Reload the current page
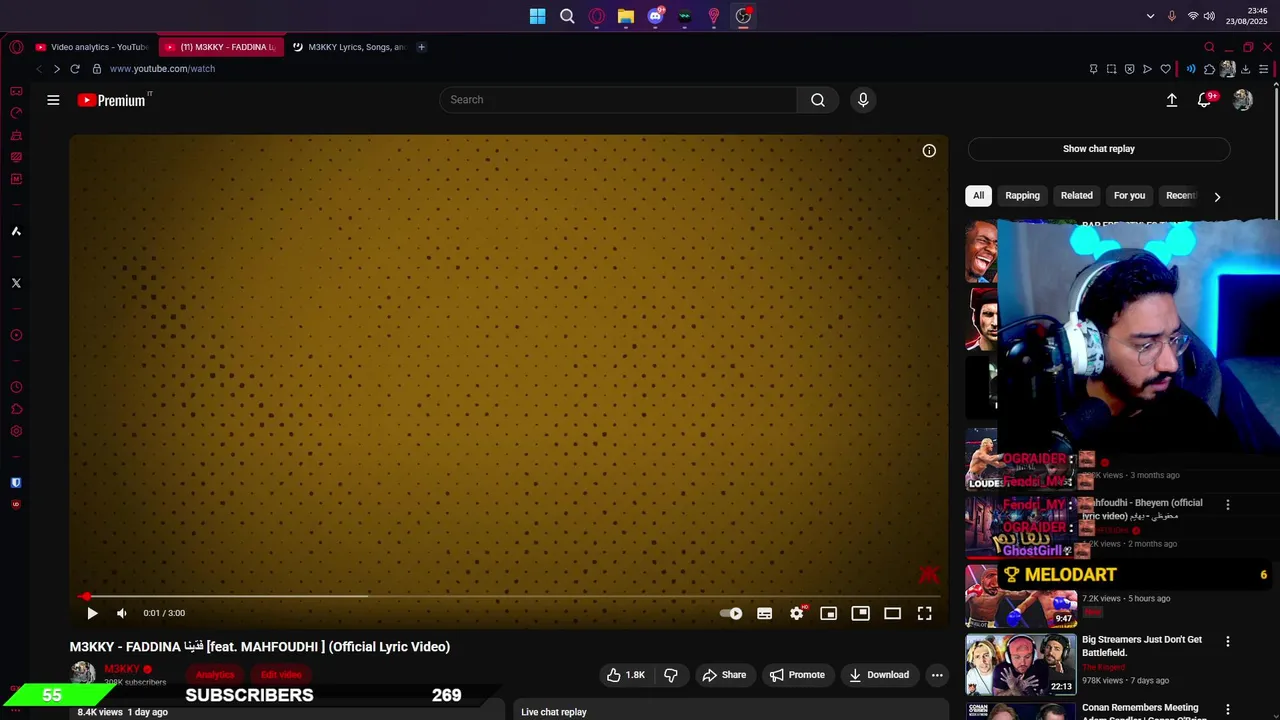Viewport: 1280px width, 720px height. tap(75, 69)
